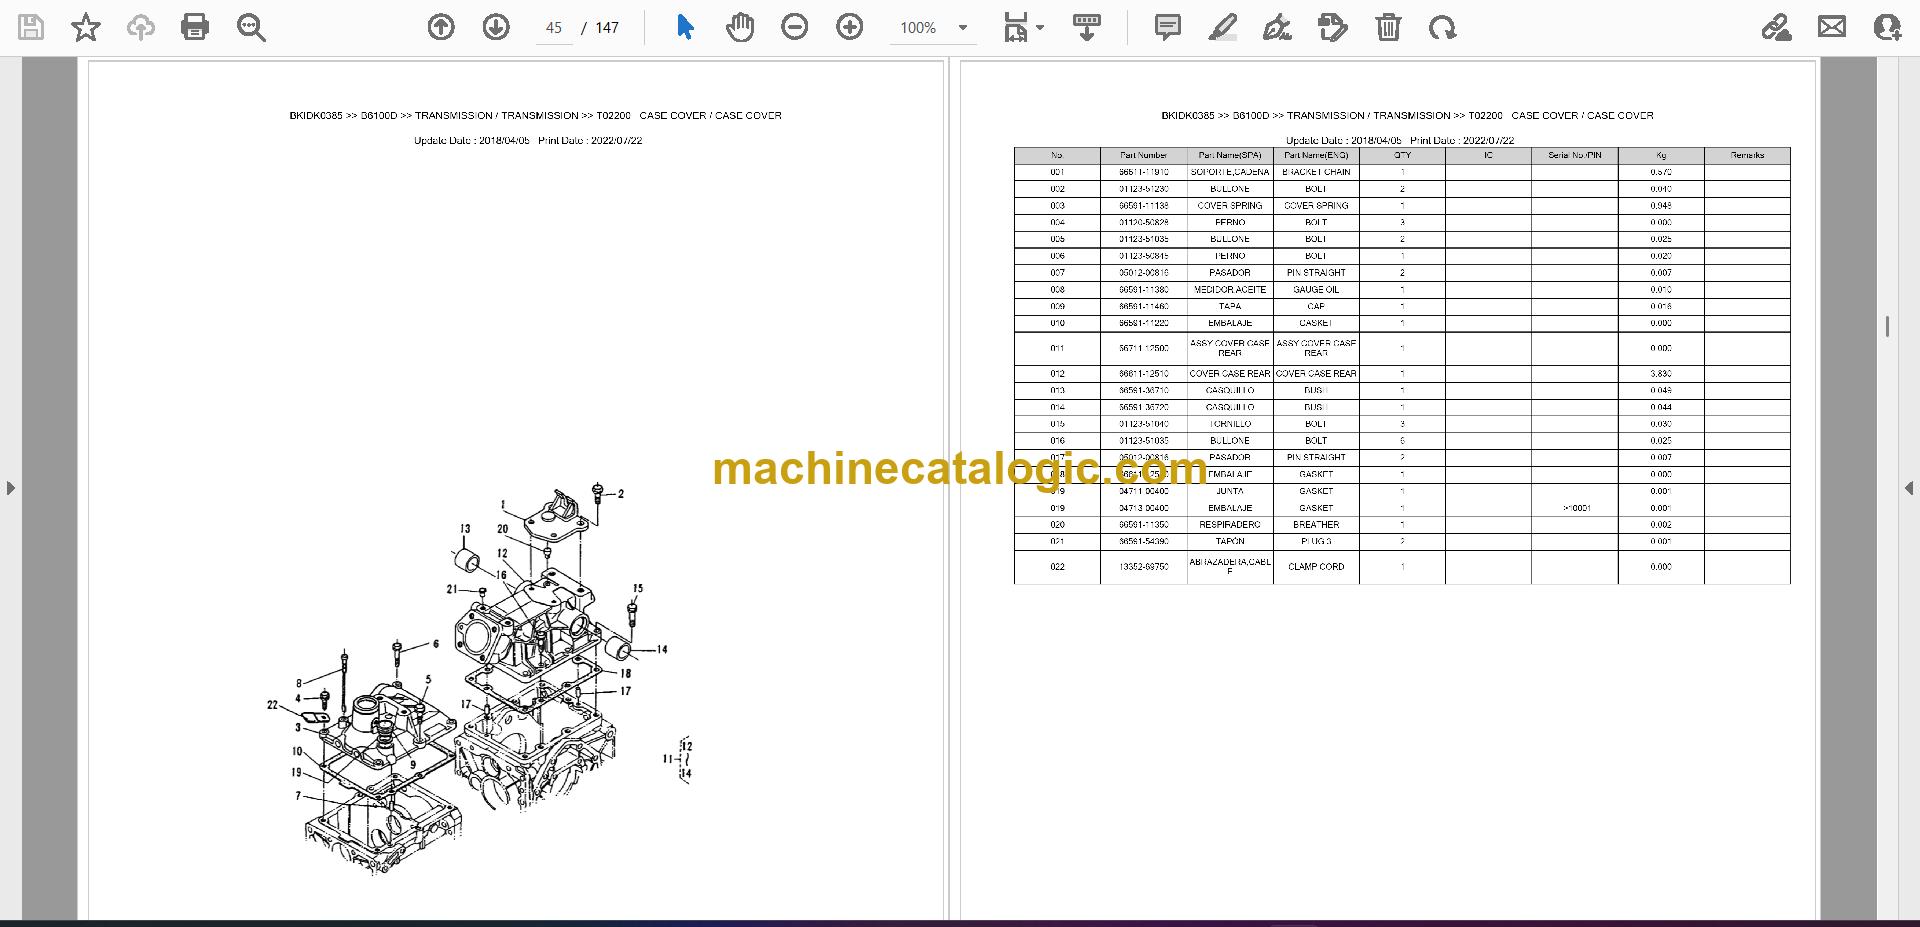Click the trash delete icon

(x=1388, y=27)
